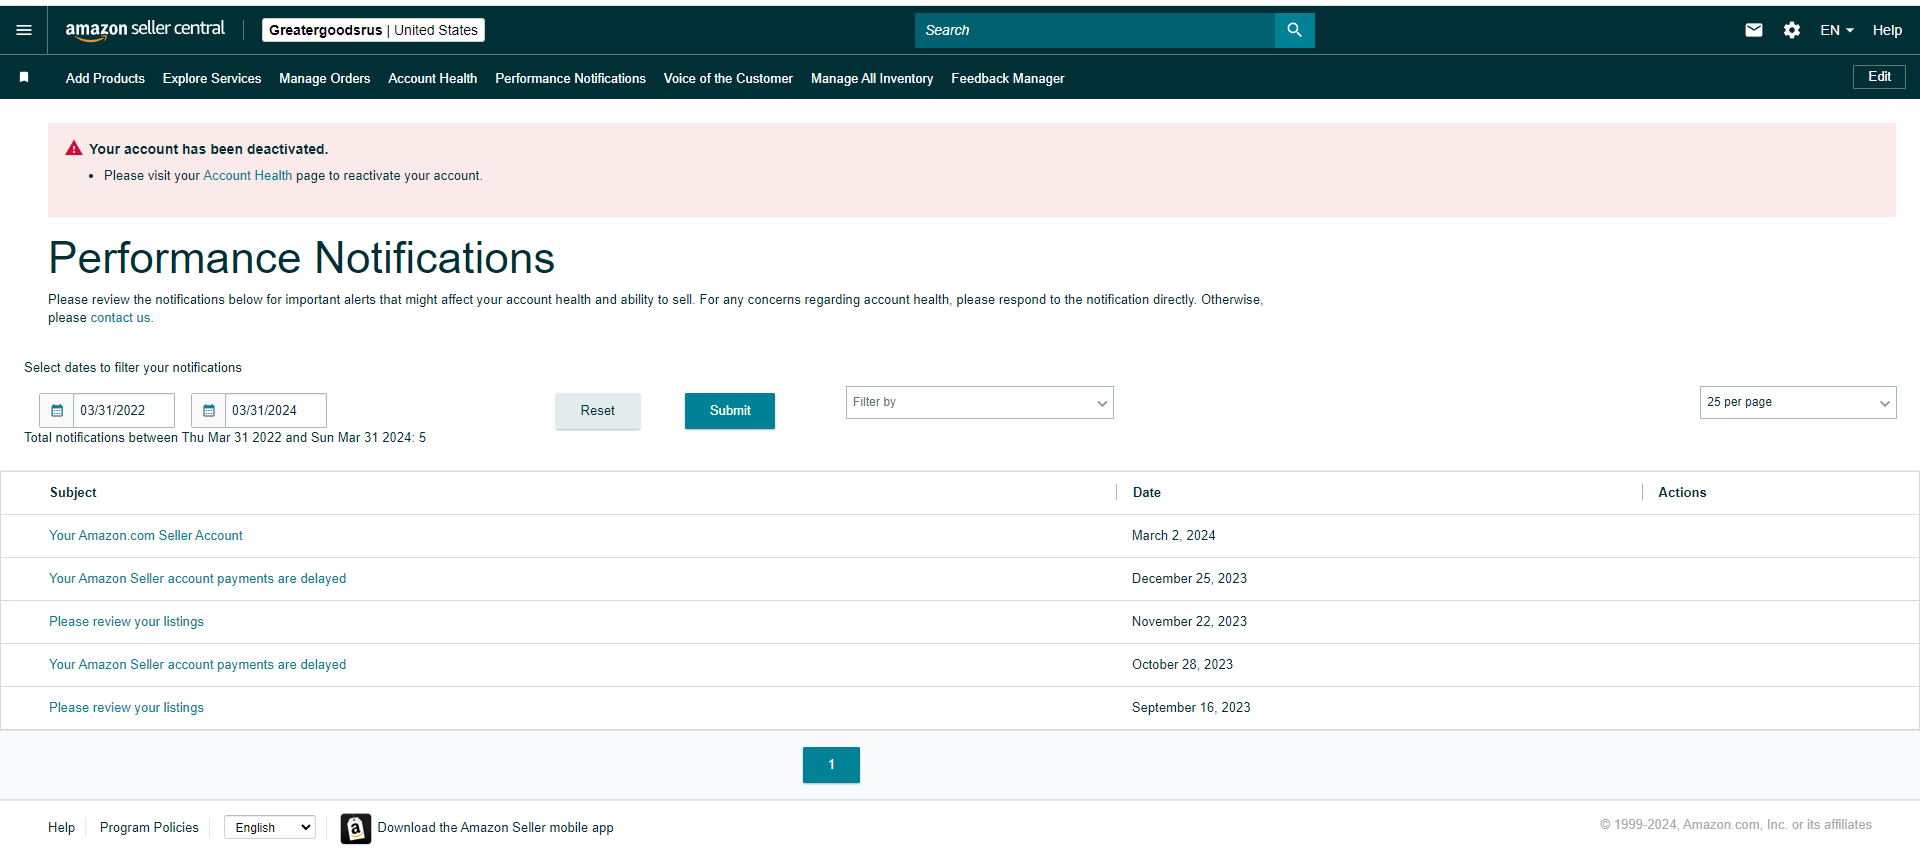The width and height of the screenshot is (1920, 854).
Task: Click the 'Performance Notifications' page heading
Action: (301, 258)
